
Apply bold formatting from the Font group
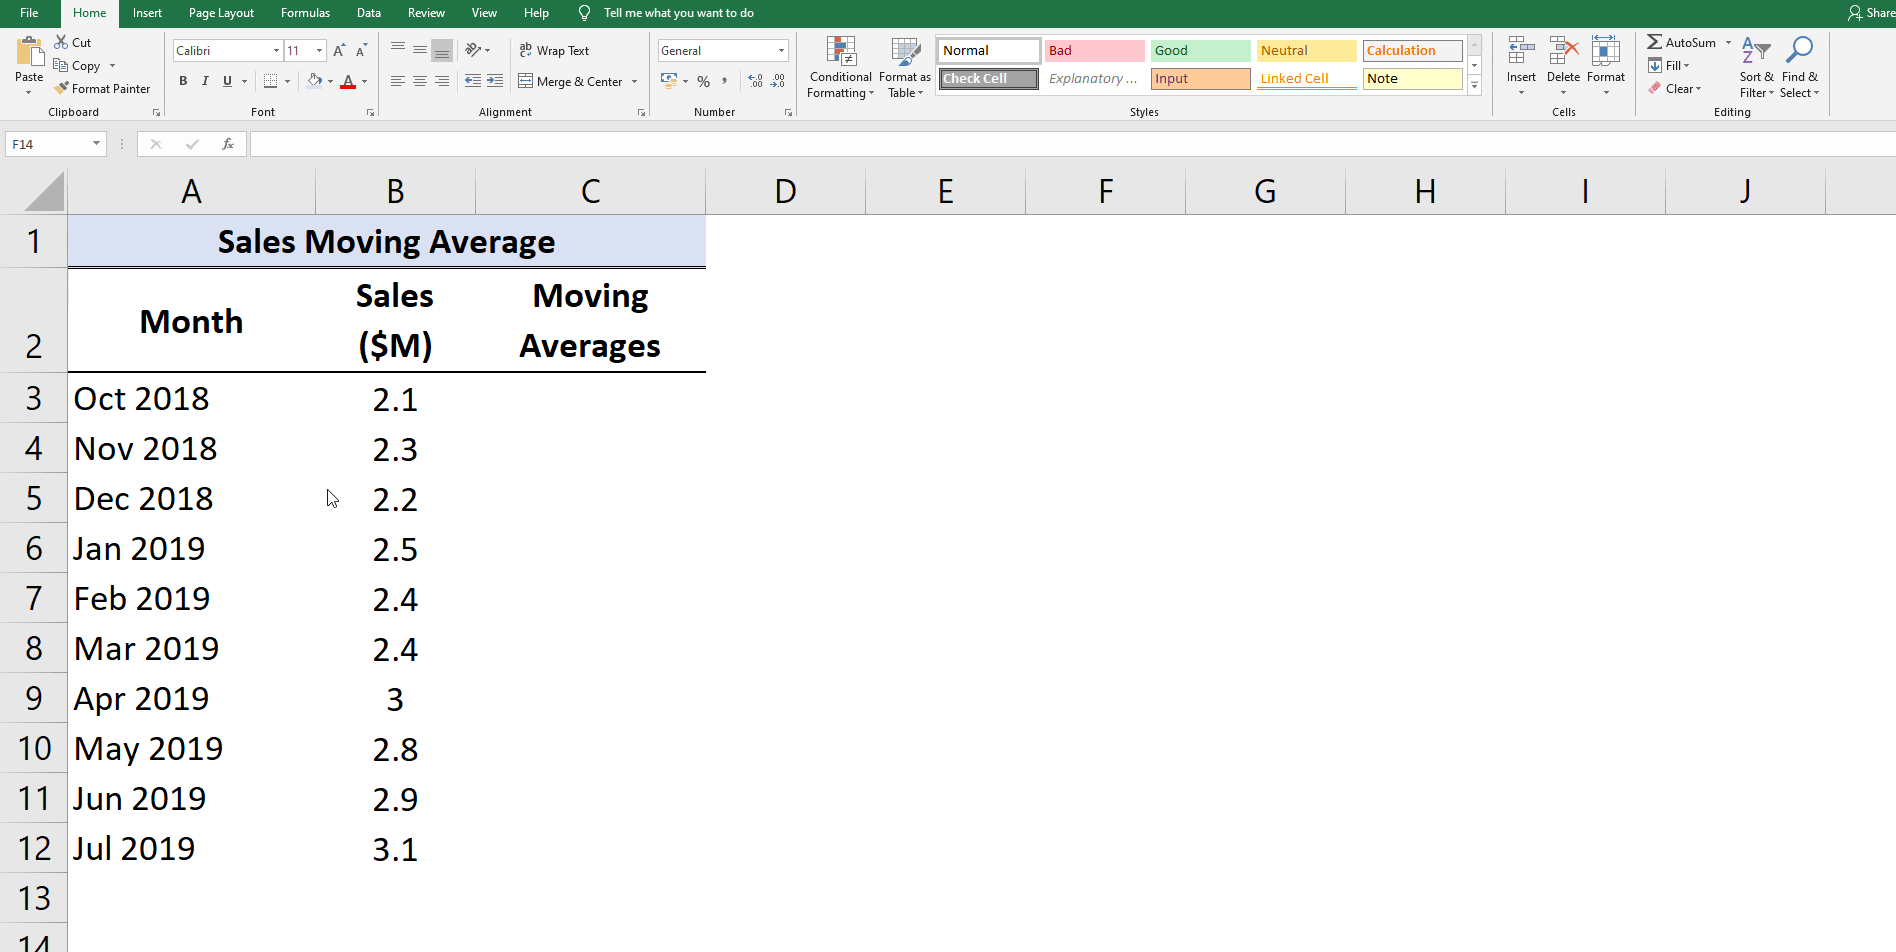183,81
